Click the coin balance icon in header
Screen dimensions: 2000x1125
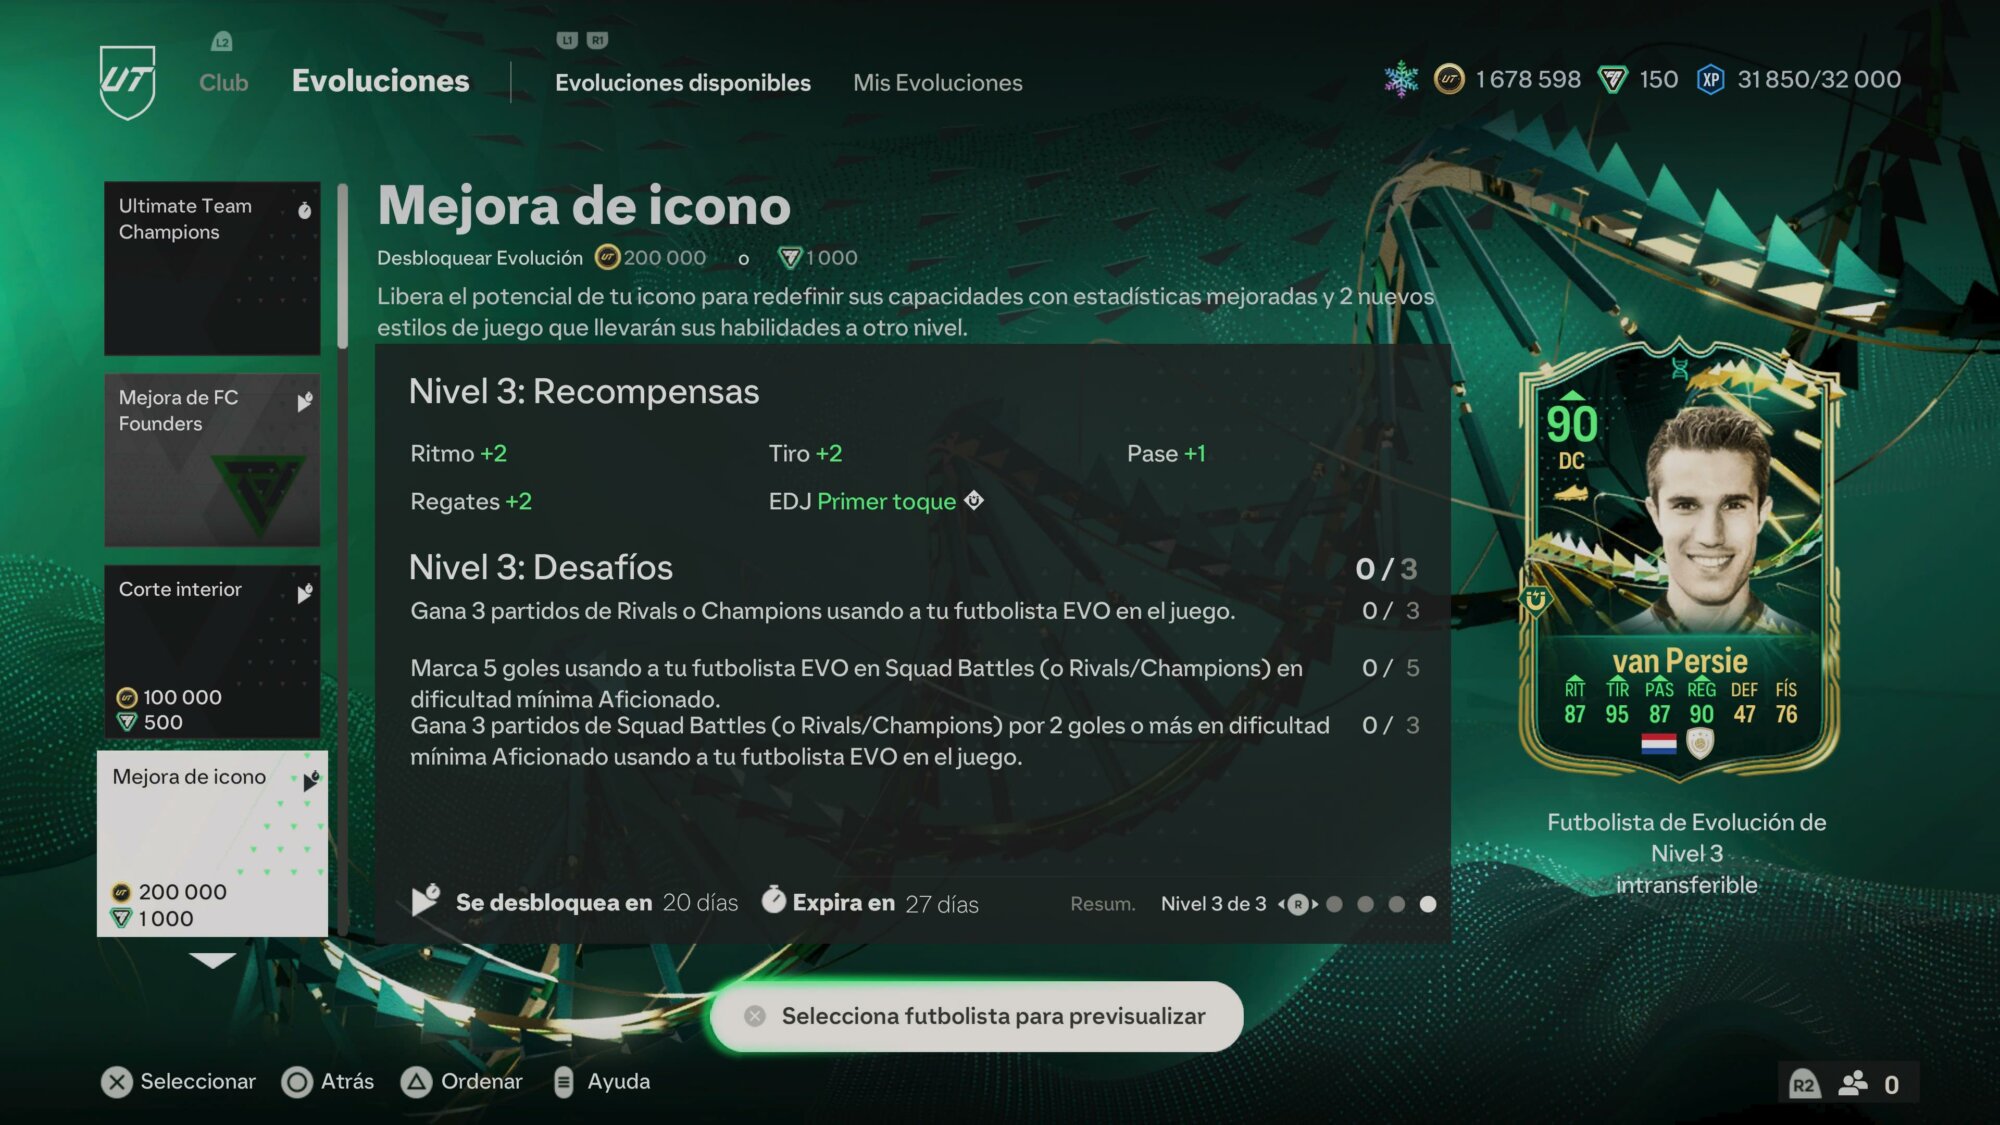1449,79
